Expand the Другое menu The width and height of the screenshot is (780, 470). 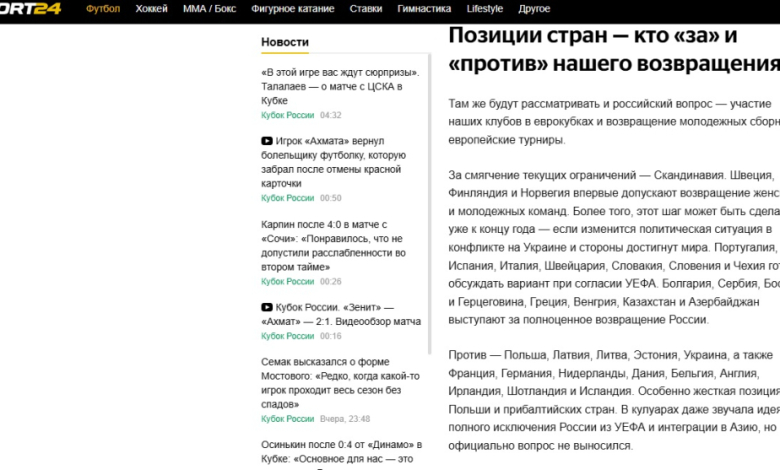[534, 9]
